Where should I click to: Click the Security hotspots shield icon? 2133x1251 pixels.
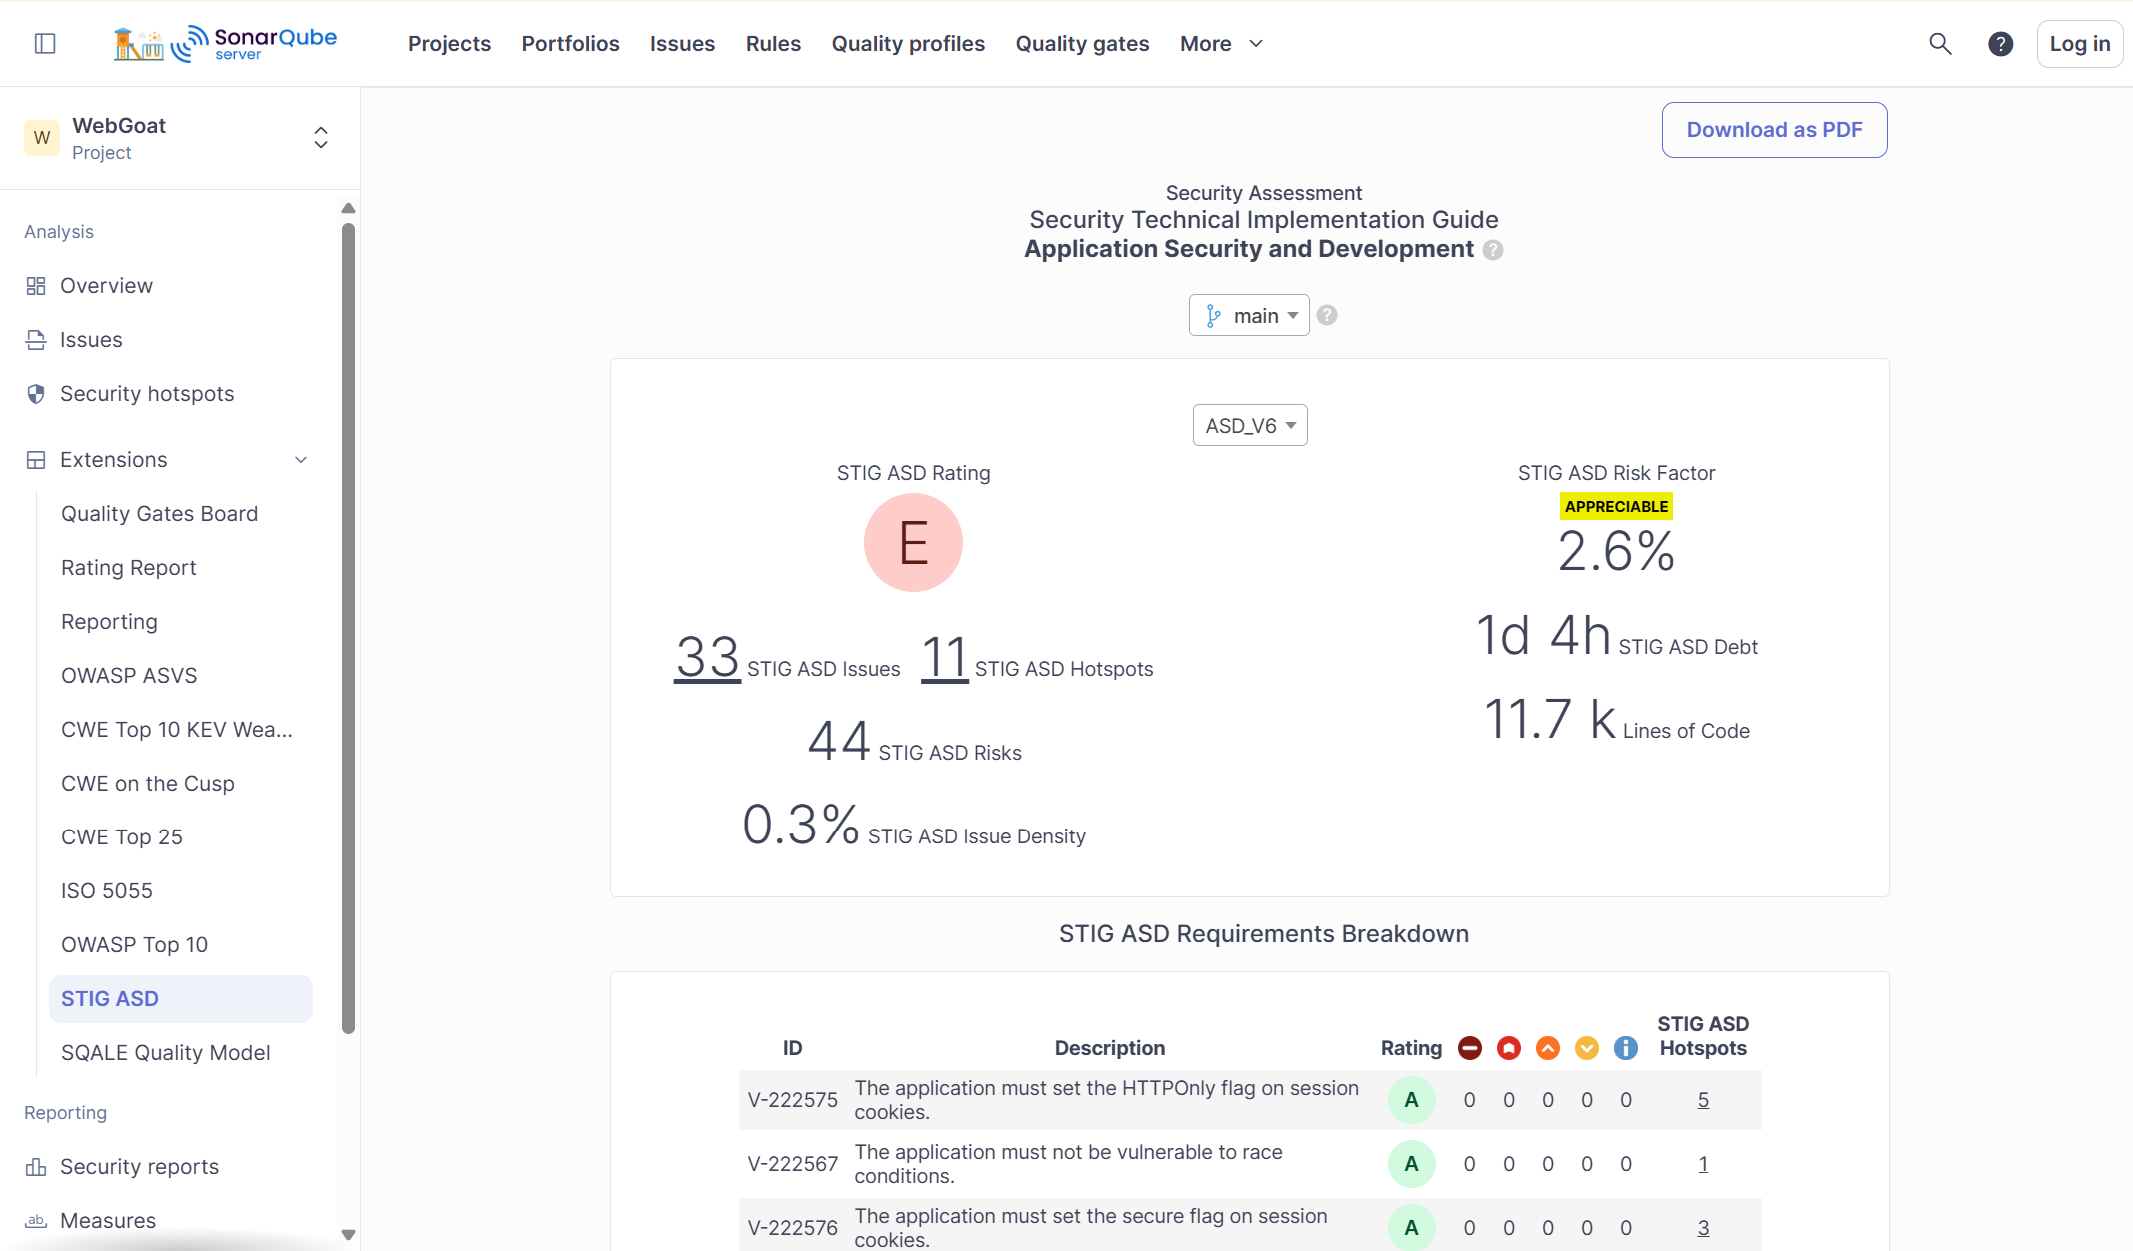click(36, 394)
